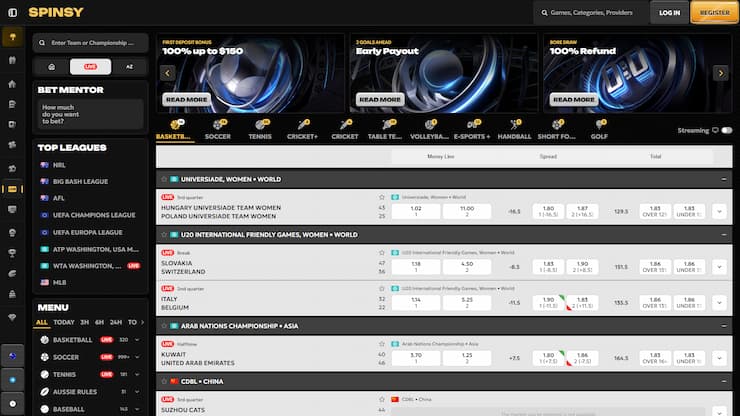Collapse the Arab Nations Championship section

723,326
